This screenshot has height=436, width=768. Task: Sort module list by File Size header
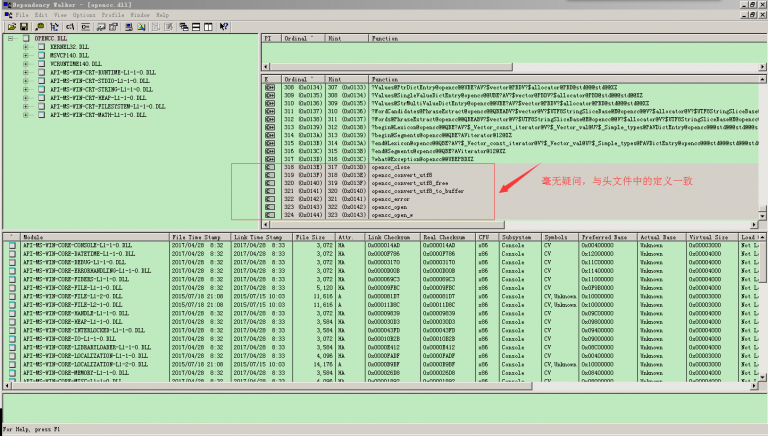310,236
